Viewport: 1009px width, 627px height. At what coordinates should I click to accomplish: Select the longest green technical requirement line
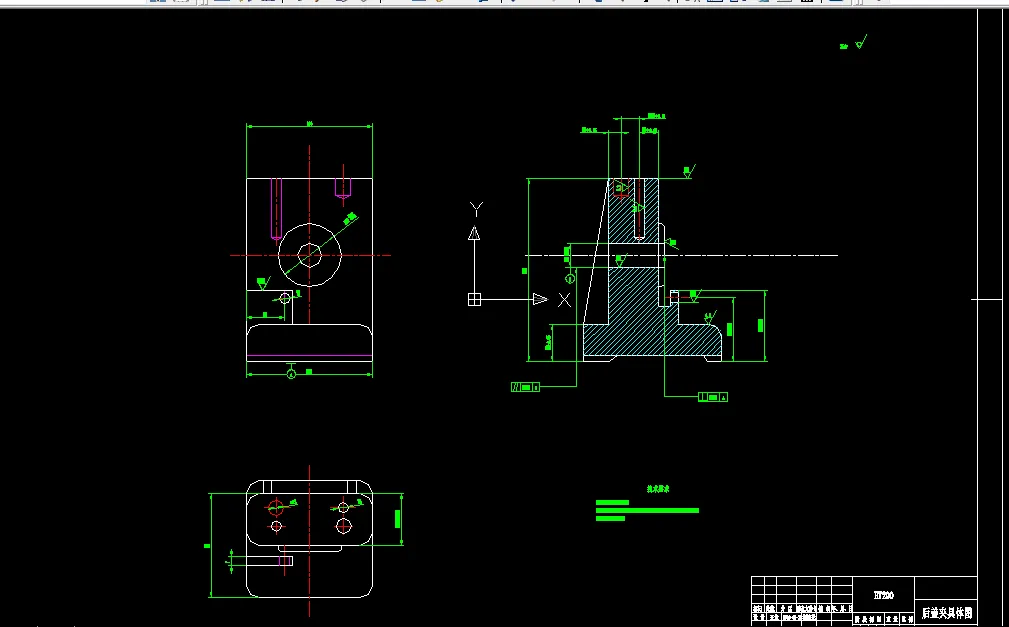tap(647, 510)
